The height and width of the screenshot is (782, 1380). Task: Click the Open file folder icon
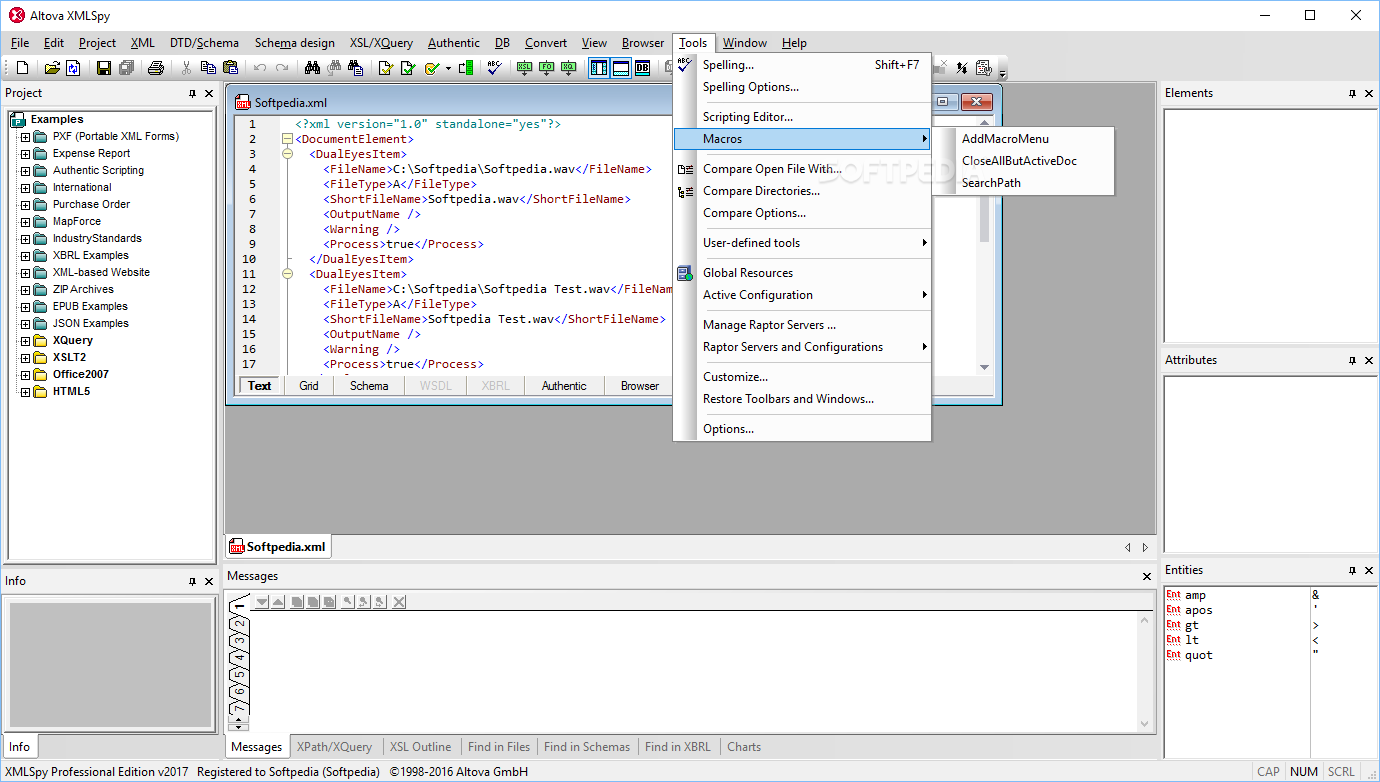click(x=52, y=68)
